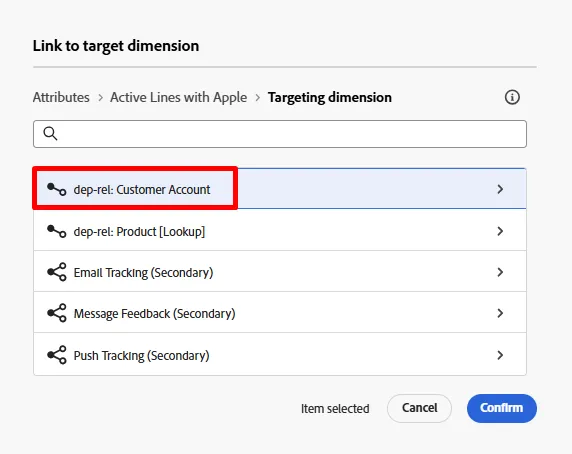Confirm the selected target dimension
Image resolution: width=572 pixels, height=454 pixels.
point(502,408)
